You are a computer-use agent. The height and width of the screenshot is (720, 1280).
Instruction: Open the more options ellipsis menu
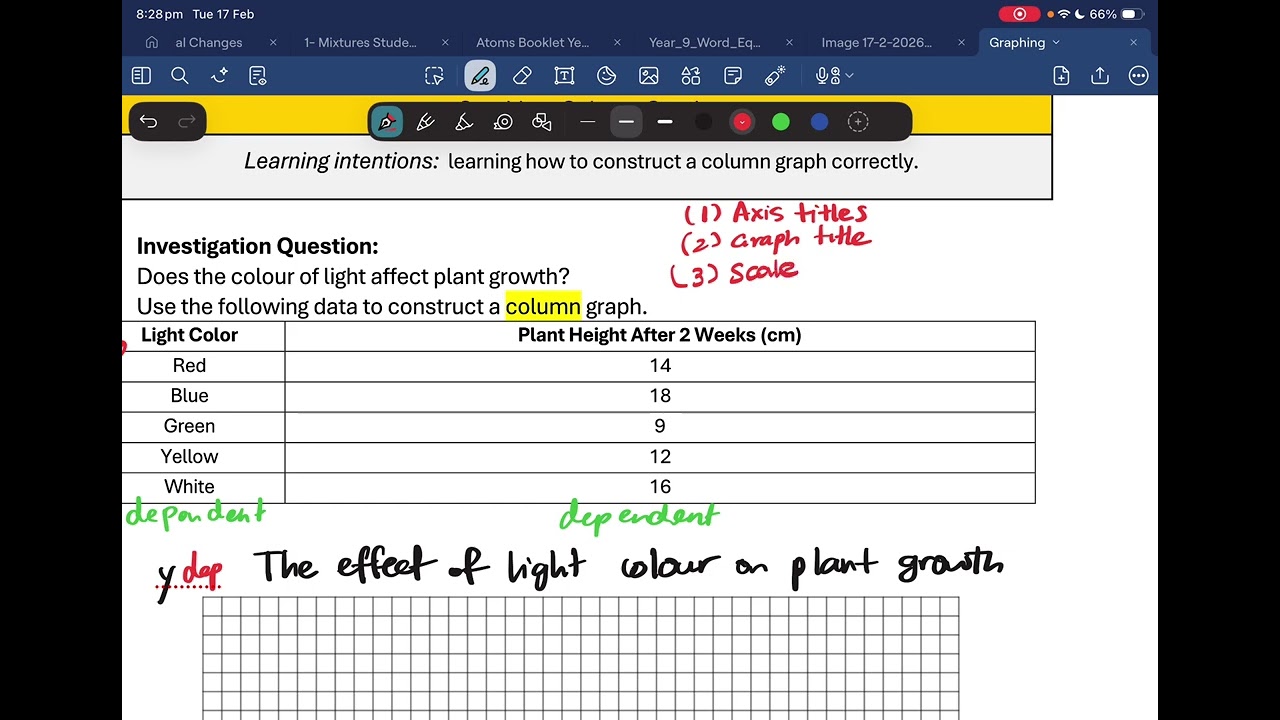click(x=1138, y=76)
